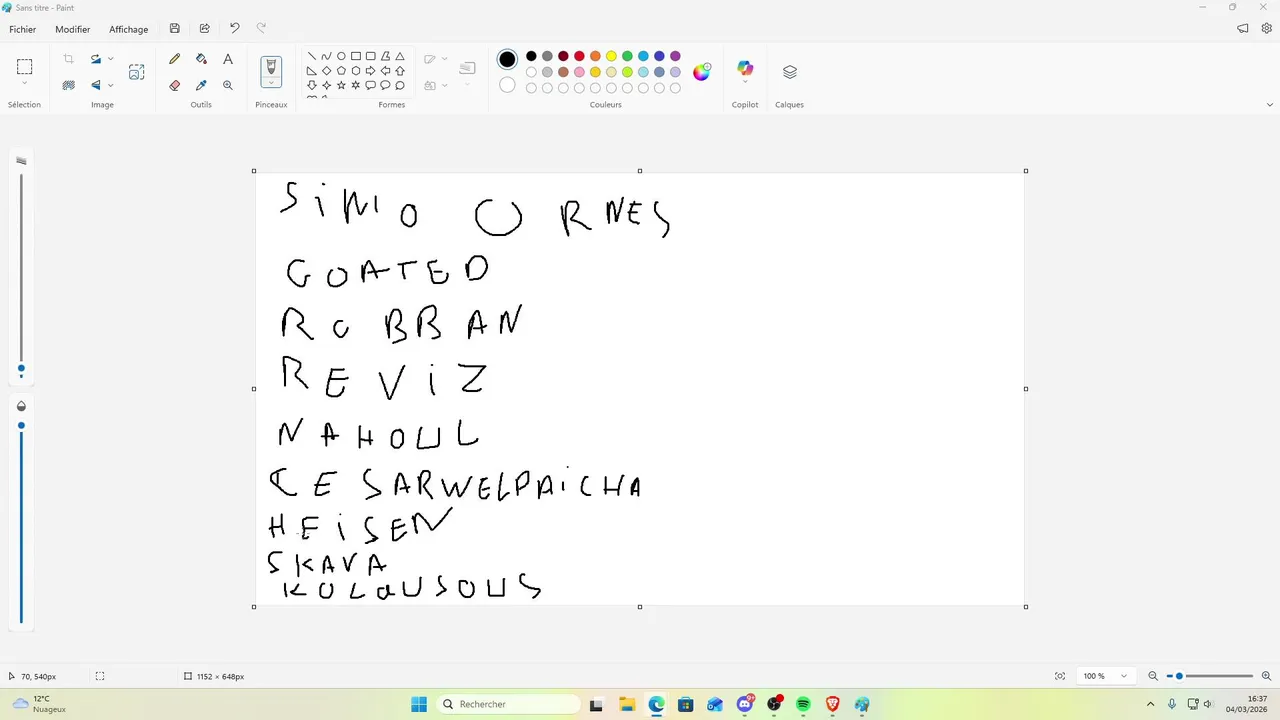Select secondary color 2 circle
1280x720 pixels.
pyautogui.click(x=507, y=85)
